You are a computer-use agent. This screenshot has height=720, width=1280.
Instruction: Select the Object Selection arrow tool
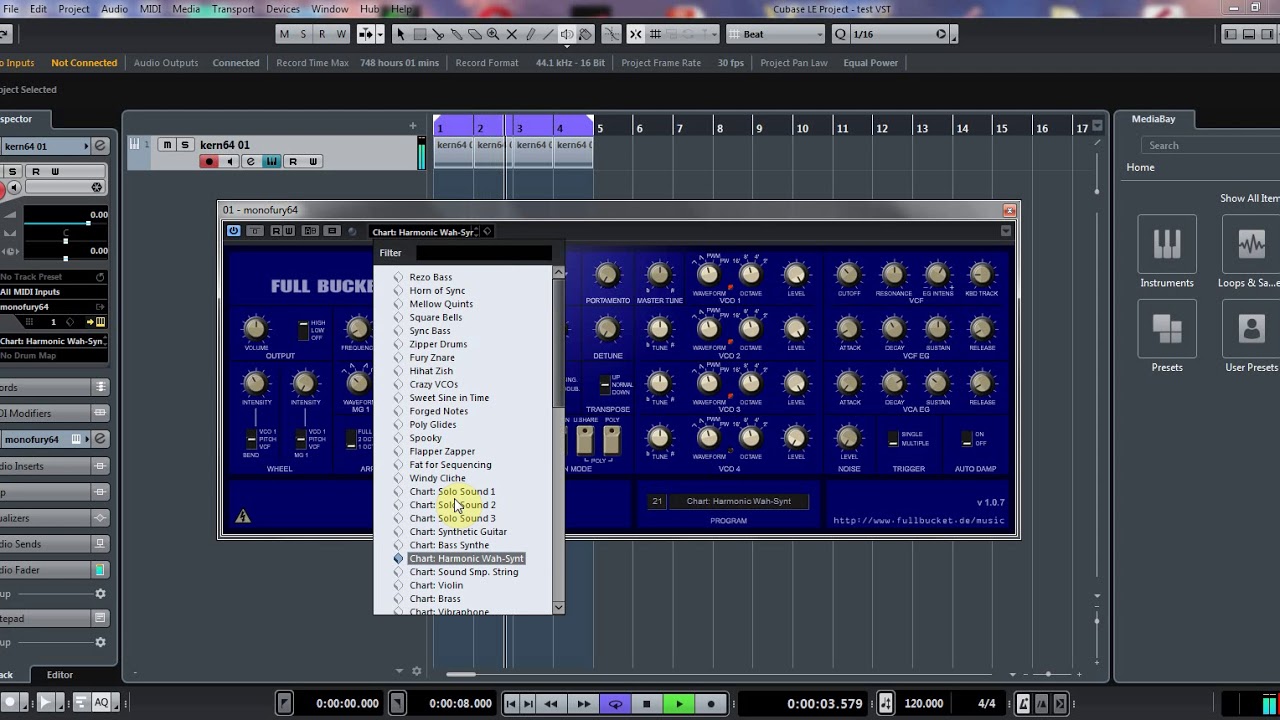[x=401, y=34]
